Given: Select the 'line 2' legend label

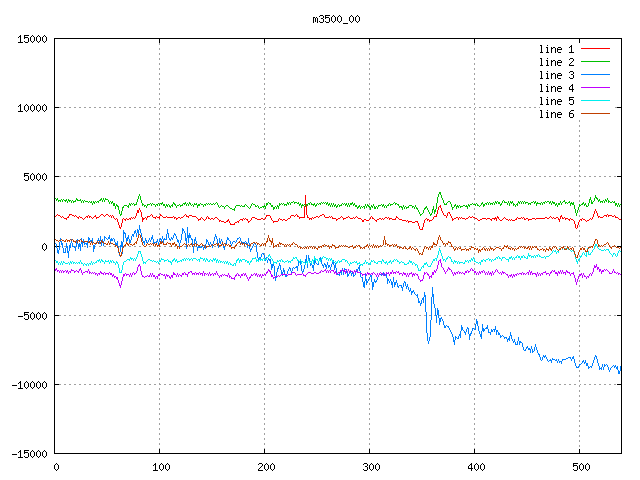Looking at the screenshot, I should coord(556,62).
